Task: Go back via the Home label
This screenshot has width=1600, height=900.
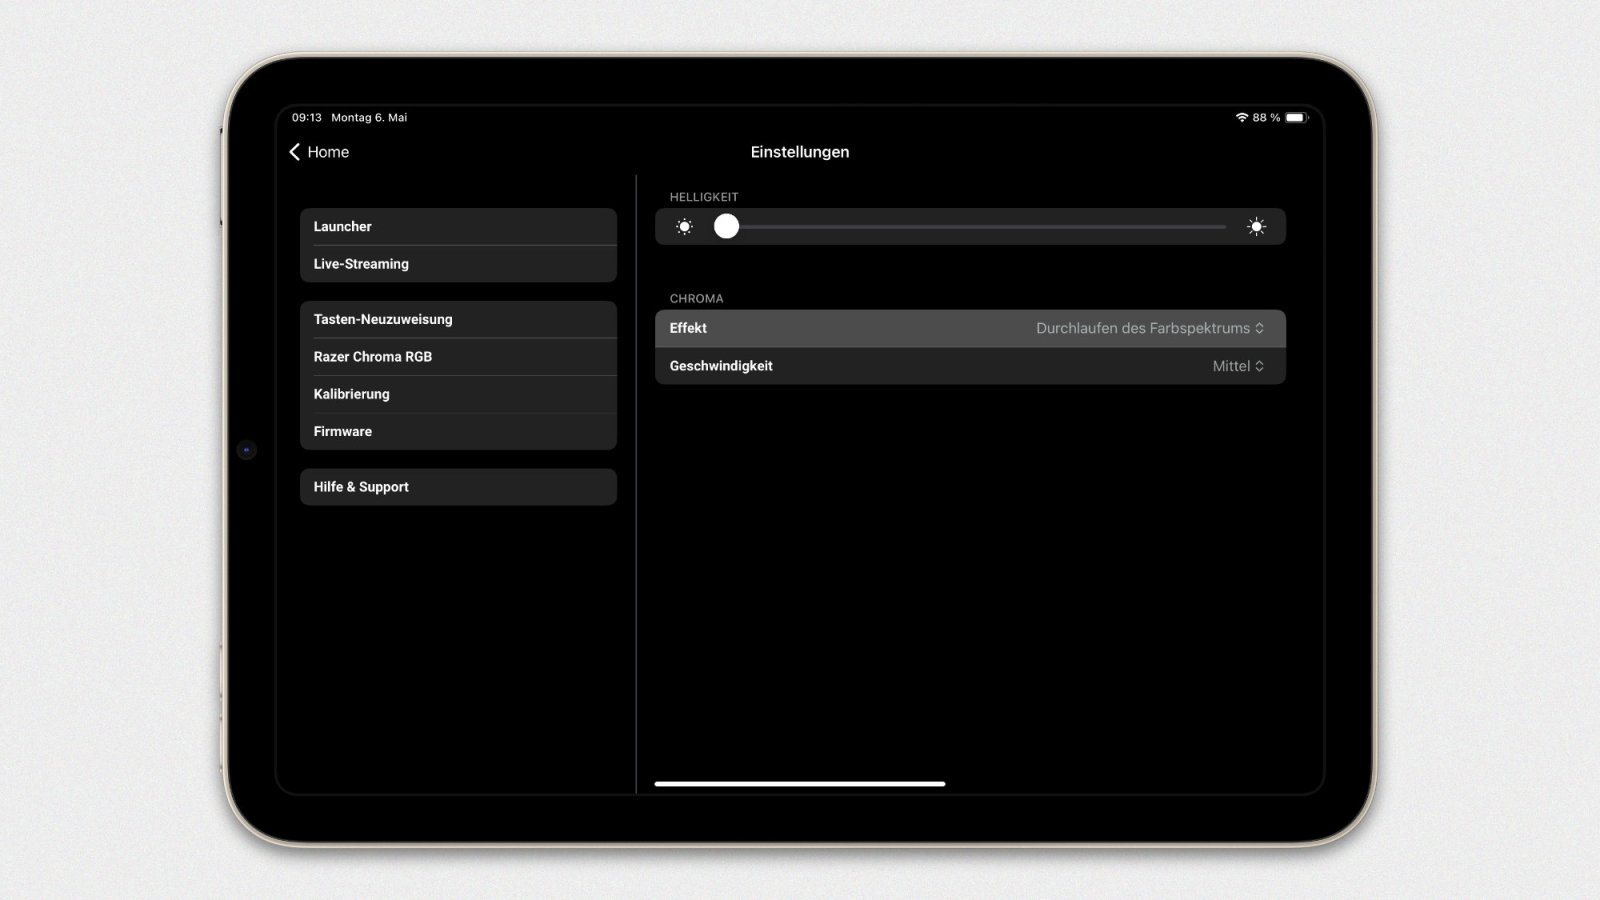Action: coord(328,152)
